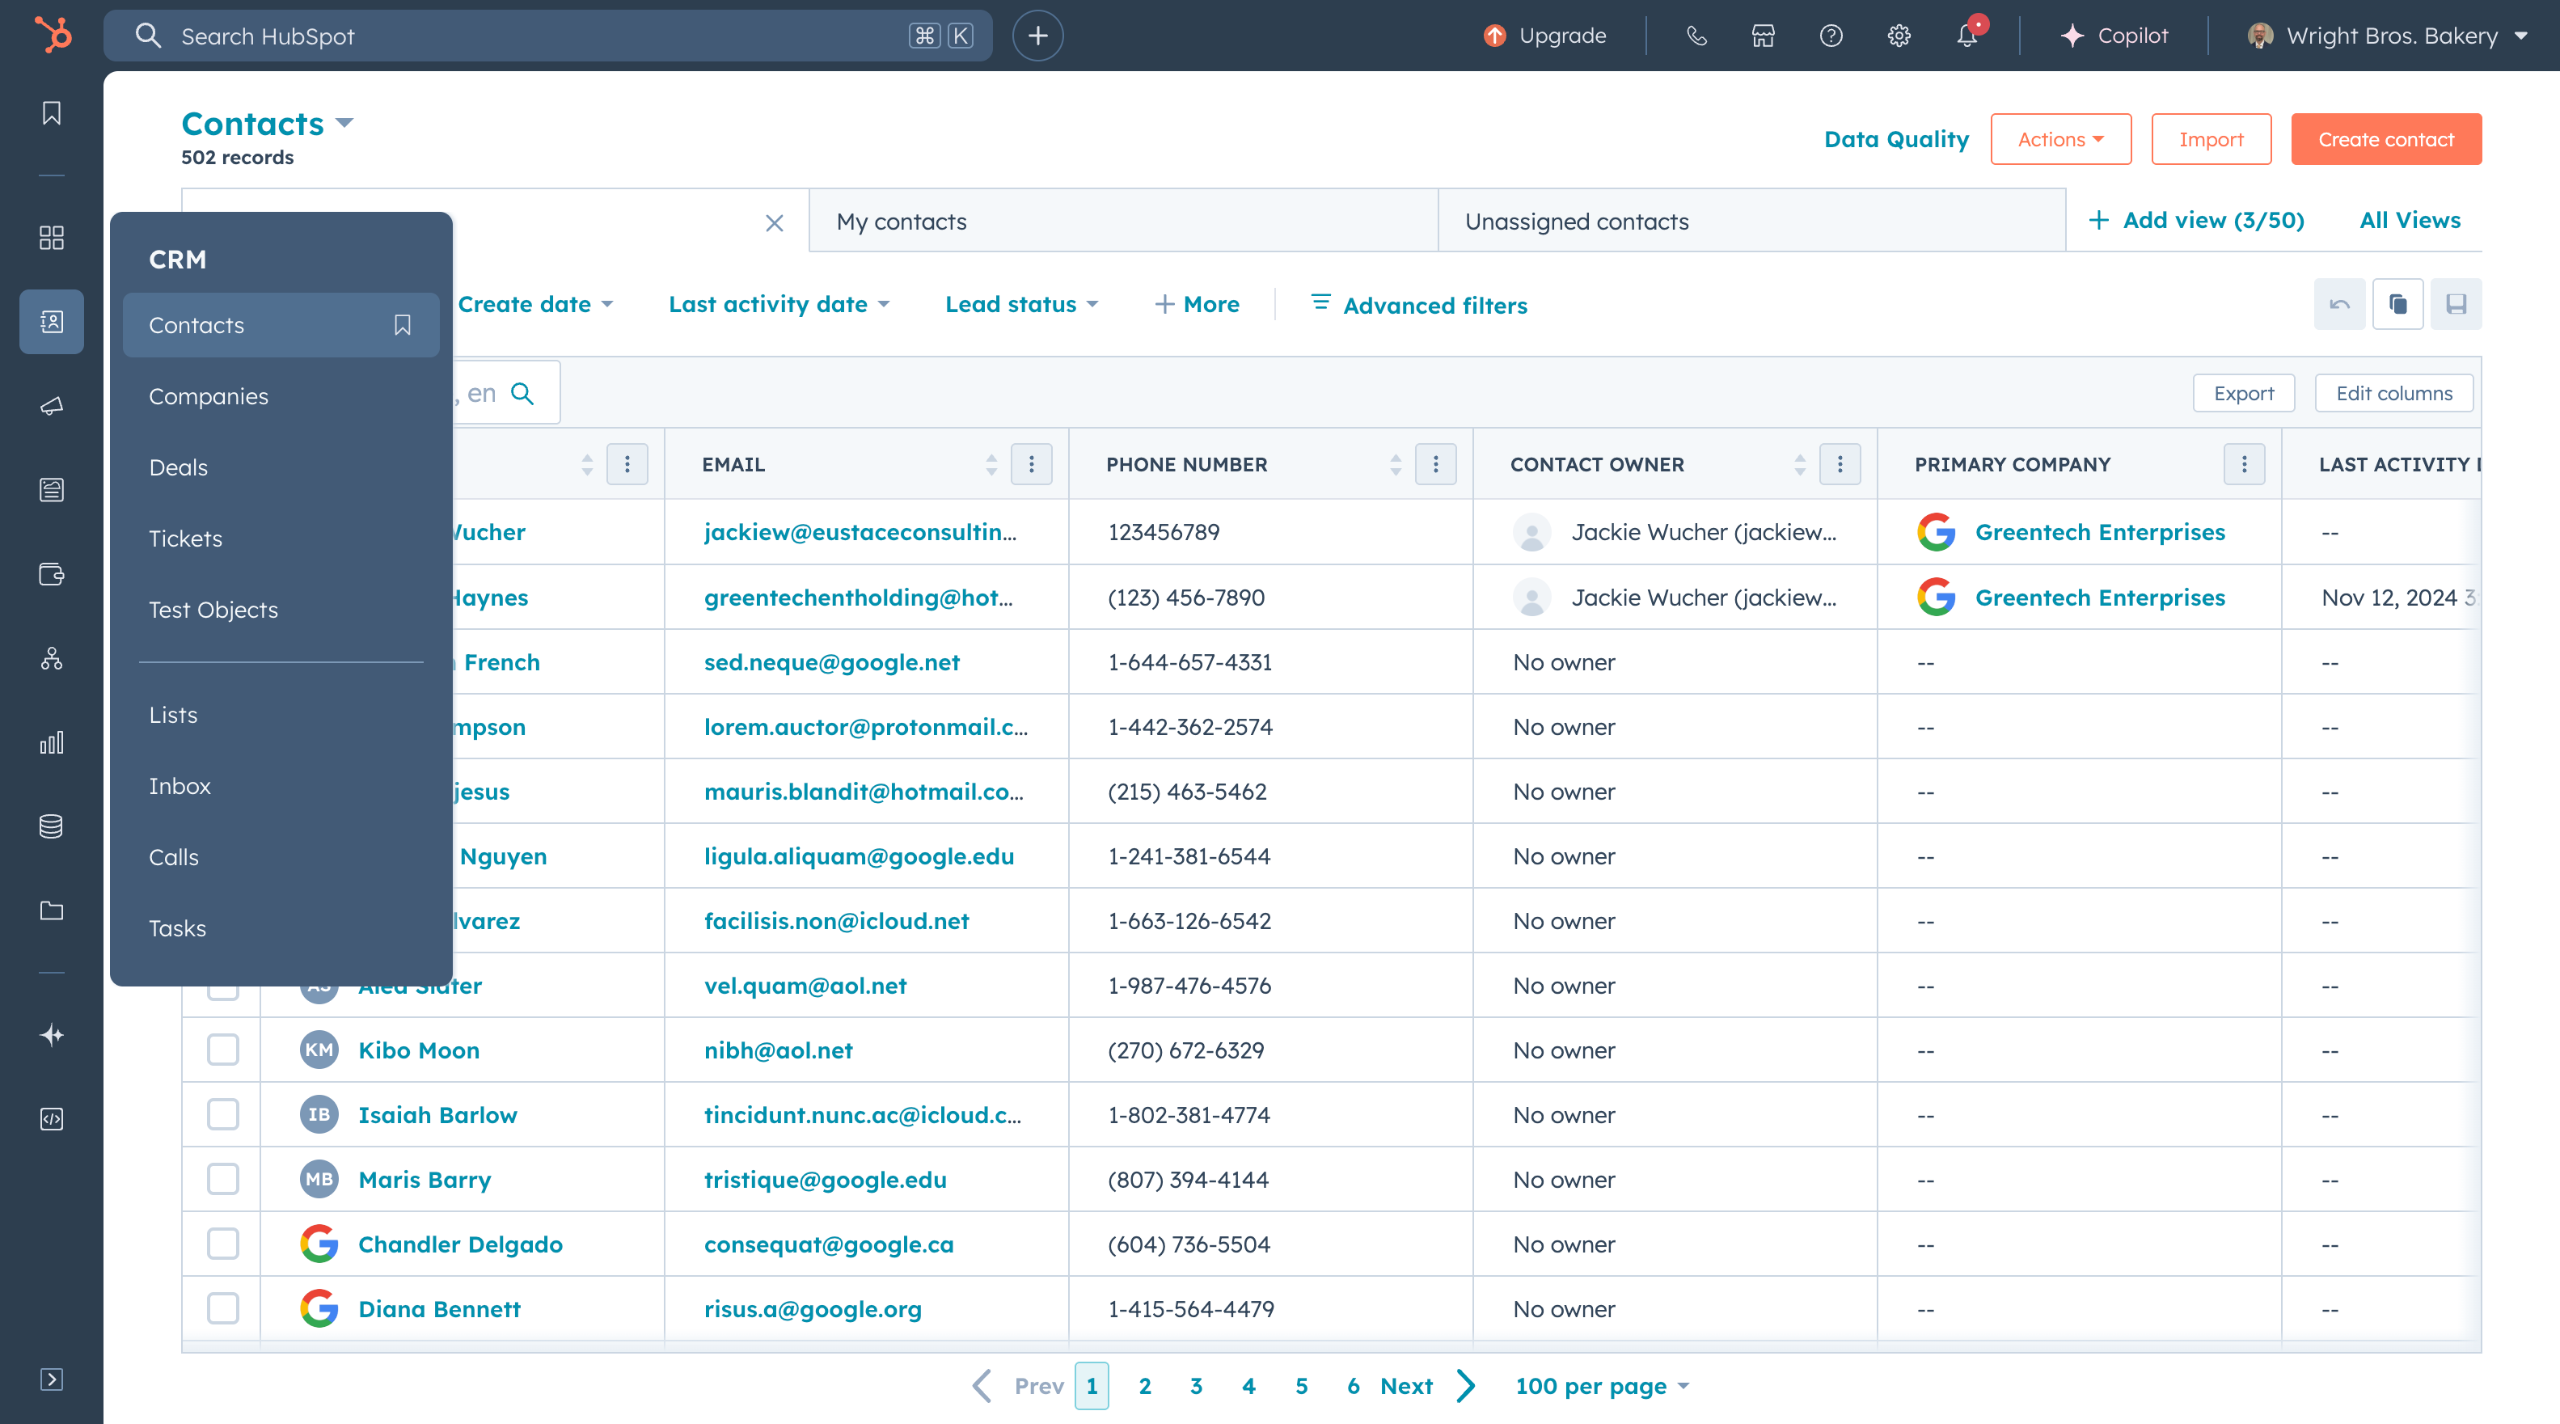Check the Diana Bennett row checkbox

click(222, 1308)
